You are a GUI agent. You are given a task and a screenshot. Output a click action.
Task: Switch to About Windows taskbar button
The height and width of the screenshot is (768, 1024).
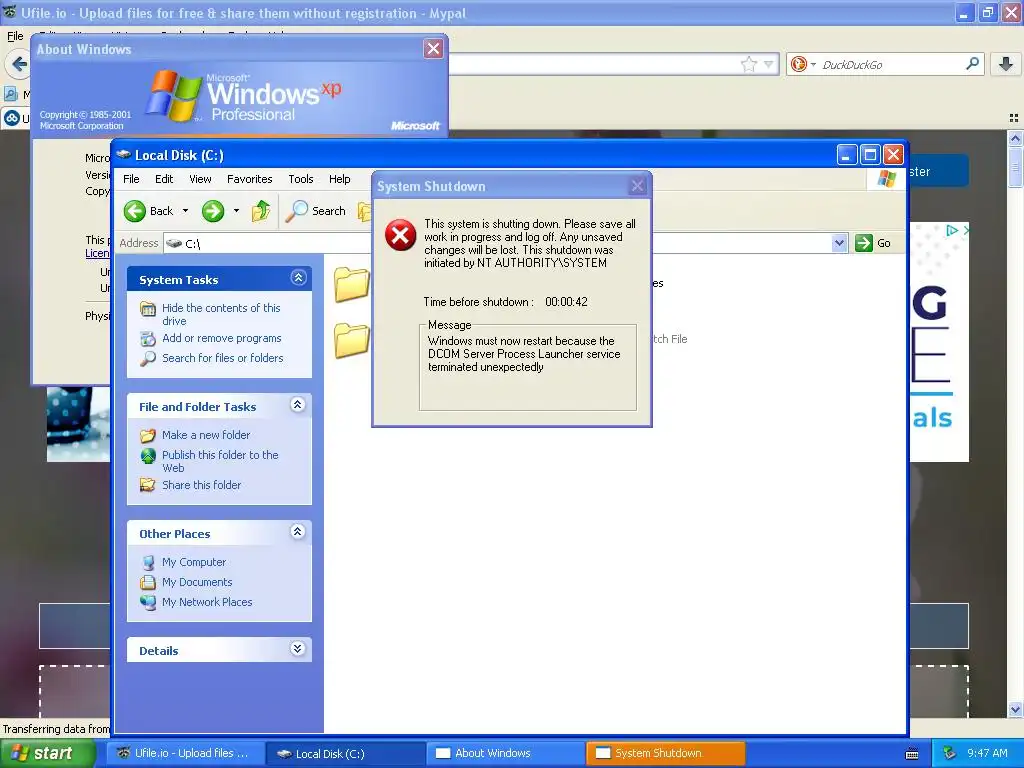(x=506, y=753)
